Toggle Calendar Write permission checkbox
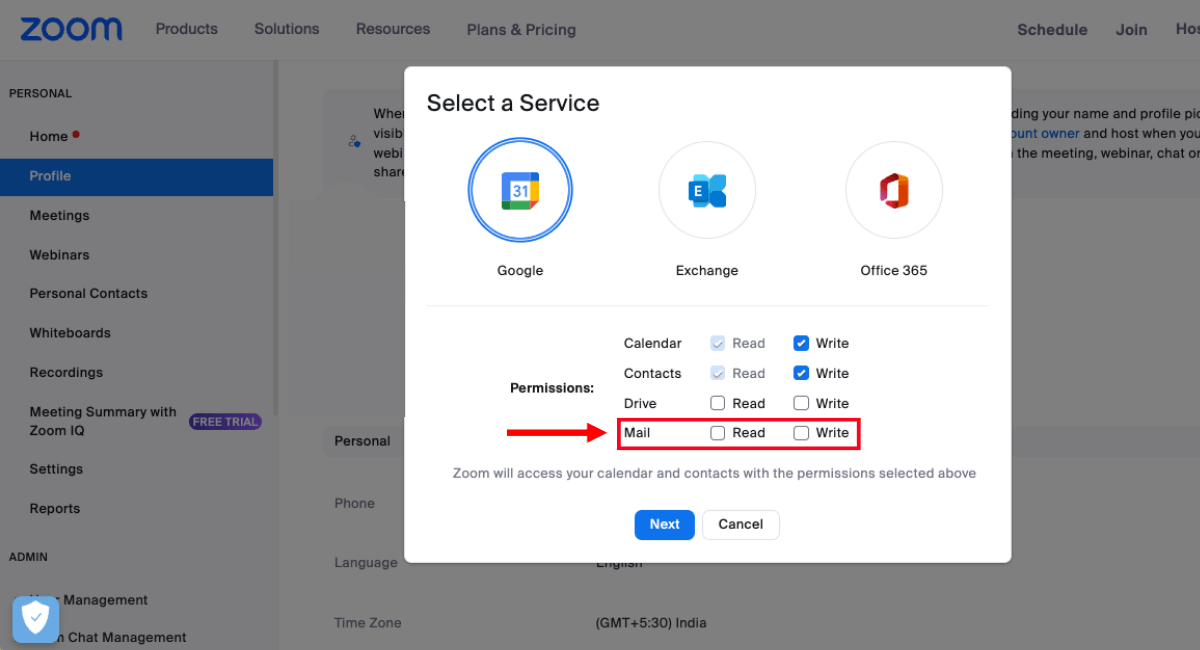 pos(801,343)
